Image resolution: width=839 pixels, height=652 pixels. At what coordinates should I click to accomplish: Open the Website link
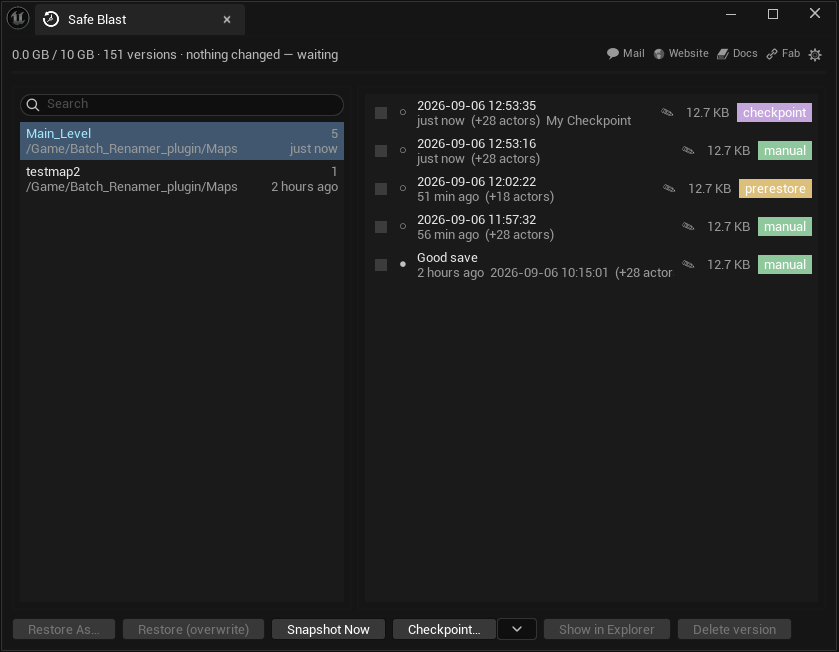pyautogui.click(x=681, y=53)
